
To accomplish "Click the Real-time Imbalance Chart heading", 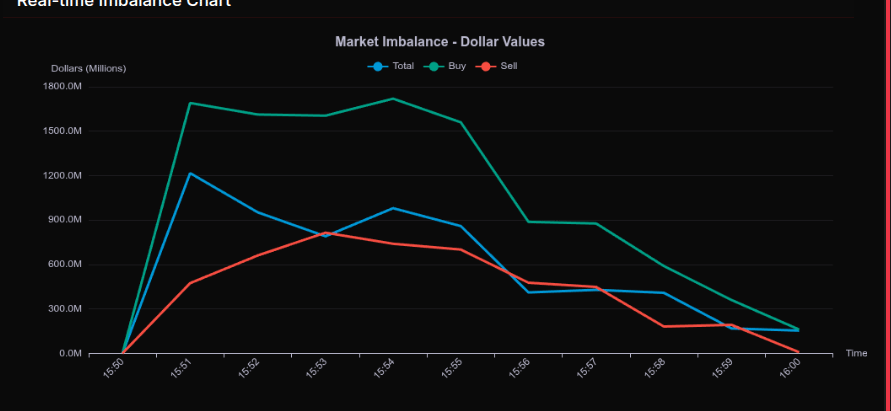I will point(124,3).
